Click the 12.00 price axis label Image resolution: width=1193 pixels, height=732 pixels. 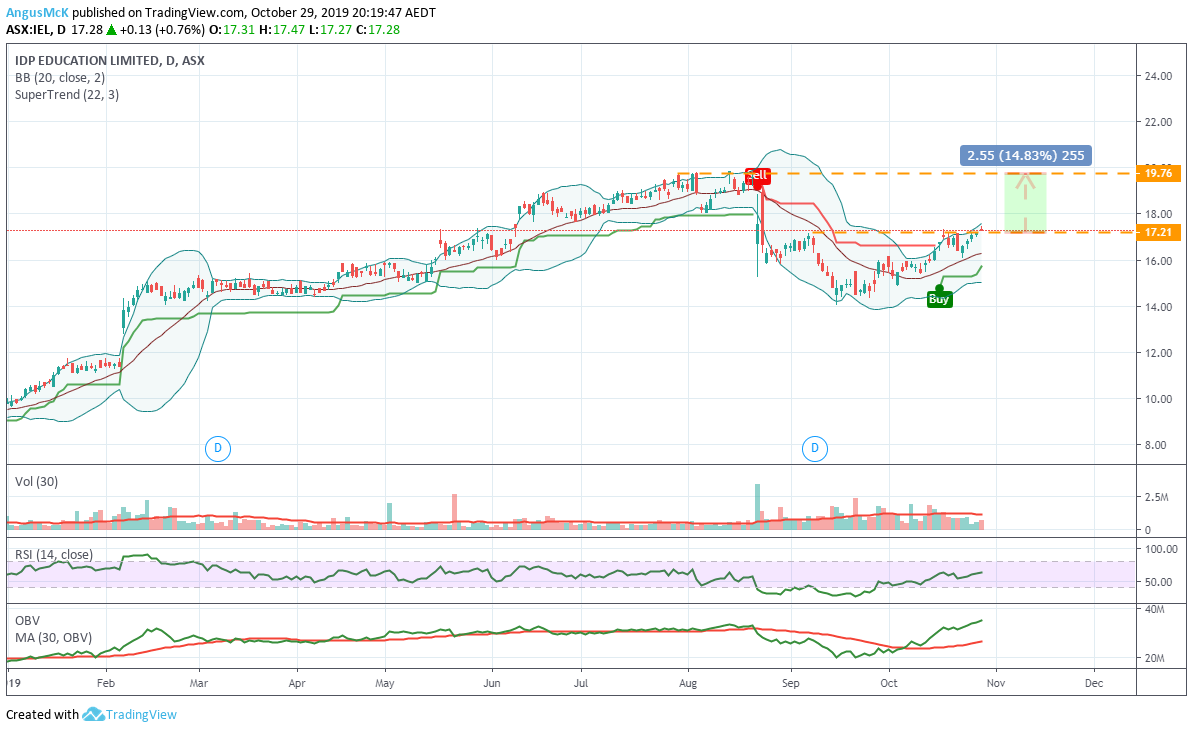click(x=1158, y=353)
